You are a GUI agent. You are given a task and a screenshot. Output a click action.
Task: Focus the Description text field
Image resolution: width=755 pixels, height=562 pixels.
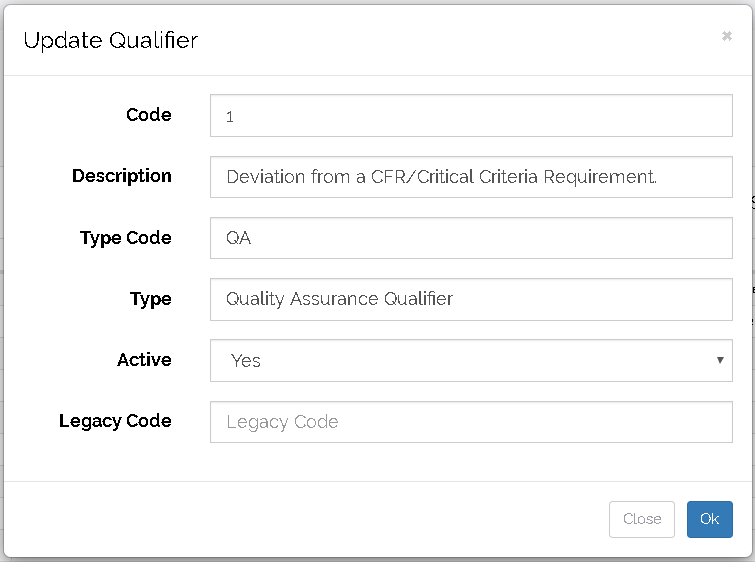pos(471,177)
